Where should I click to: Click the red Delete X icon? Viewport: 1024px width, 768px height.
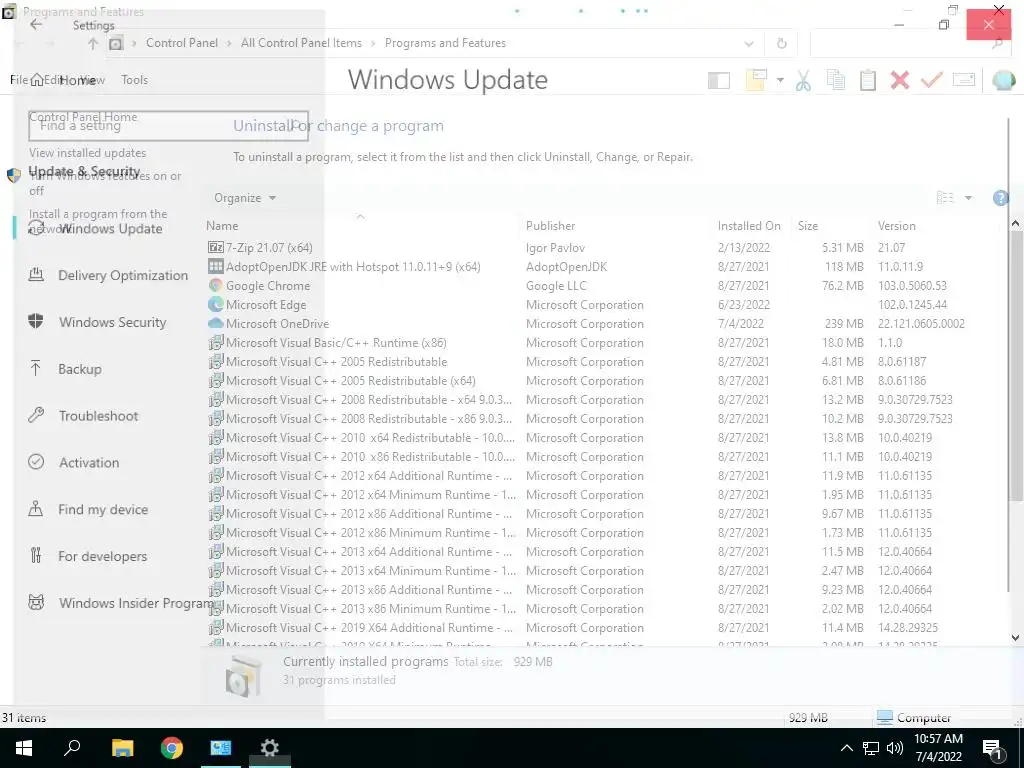[899, 80]
